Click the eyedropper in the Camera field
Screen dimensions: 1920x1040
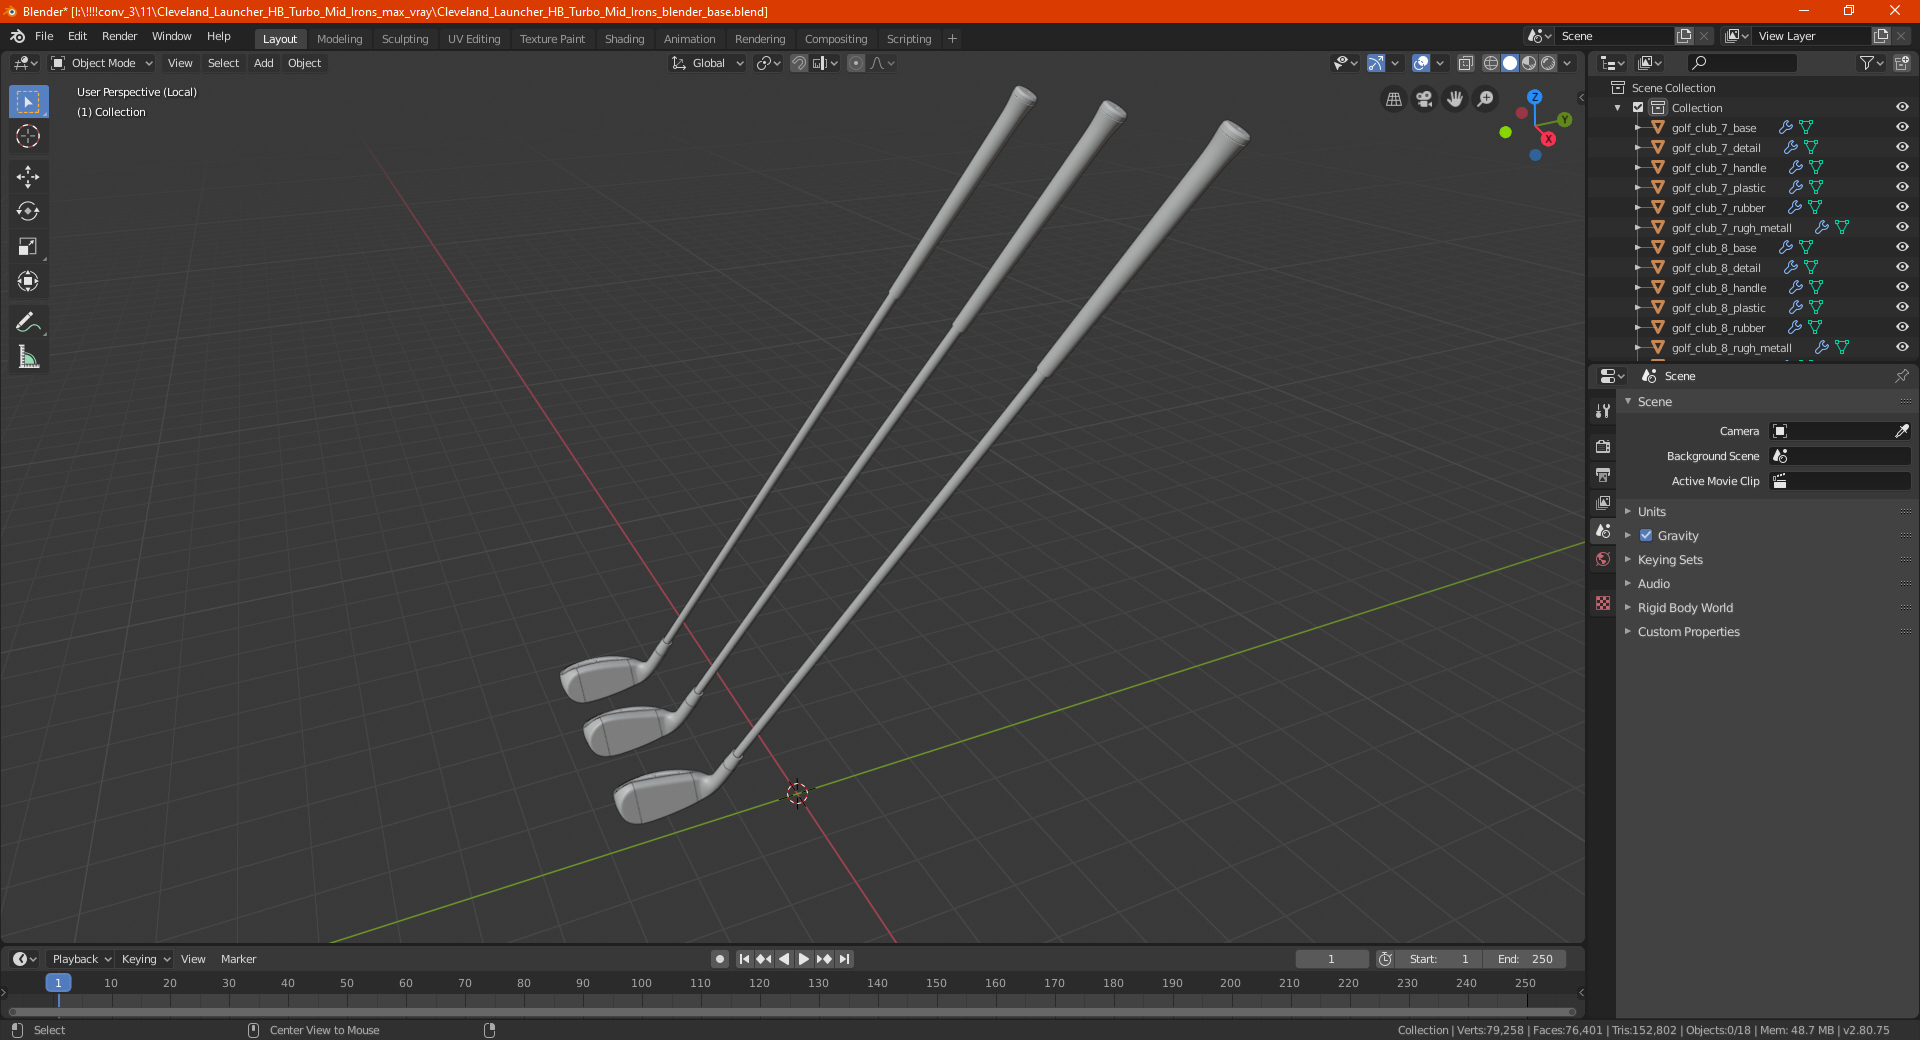pyautogui.click(x=1901, y=431)
